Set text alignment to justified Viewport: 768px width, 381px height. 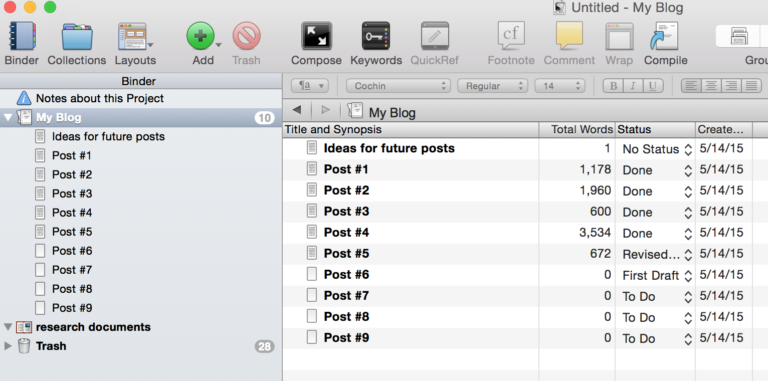[751, 86]
